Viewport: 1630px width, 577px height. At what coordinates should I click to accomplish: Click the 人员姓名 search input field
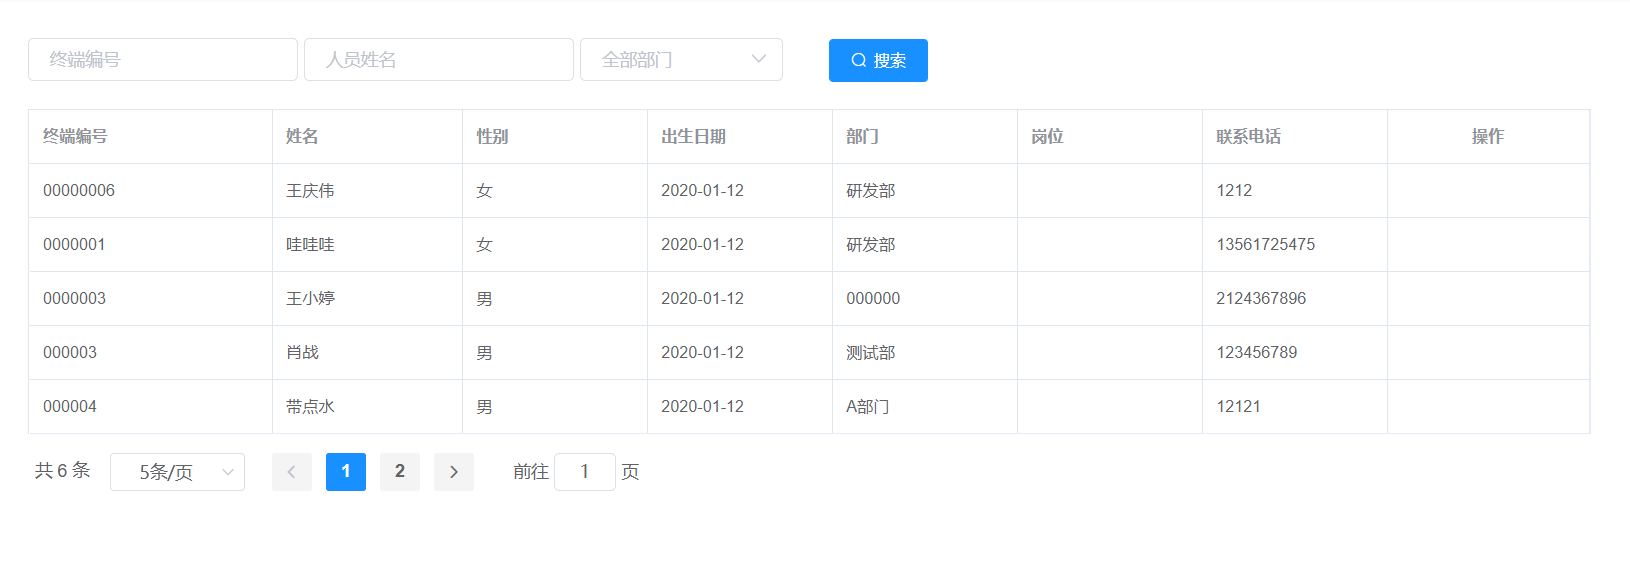coord(439,60)
